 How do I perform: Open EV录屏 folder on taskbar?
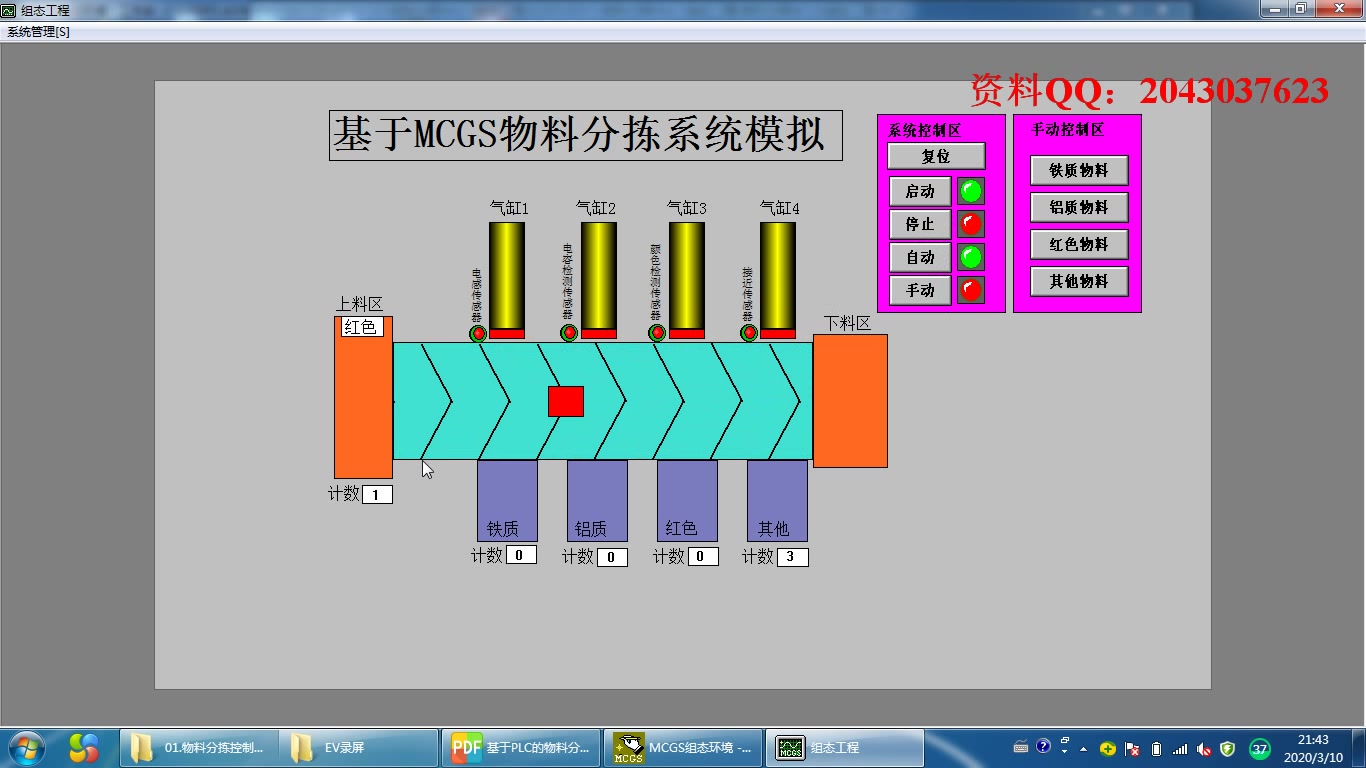click(x=358, y=747)
